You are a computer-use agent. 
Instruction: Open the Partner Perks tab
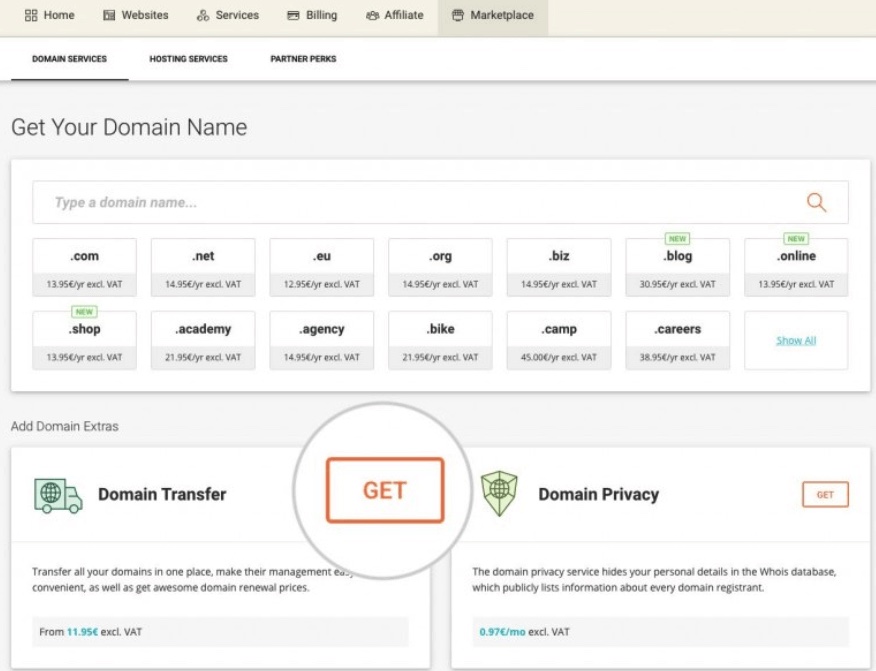tap(302, 58)
